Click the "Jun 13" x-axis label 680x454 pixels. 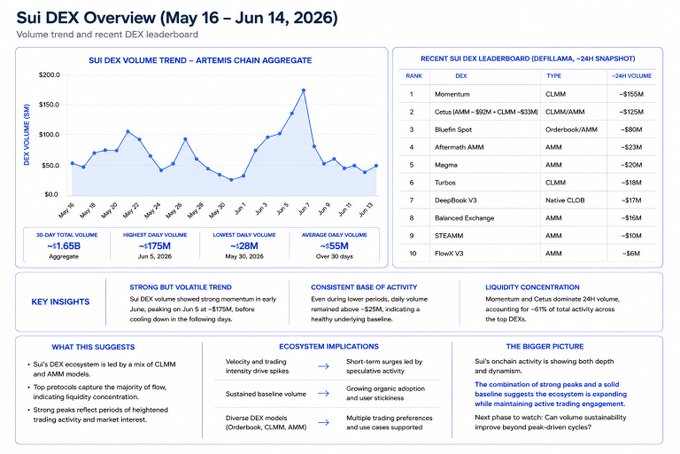click(x=366, y=209)
